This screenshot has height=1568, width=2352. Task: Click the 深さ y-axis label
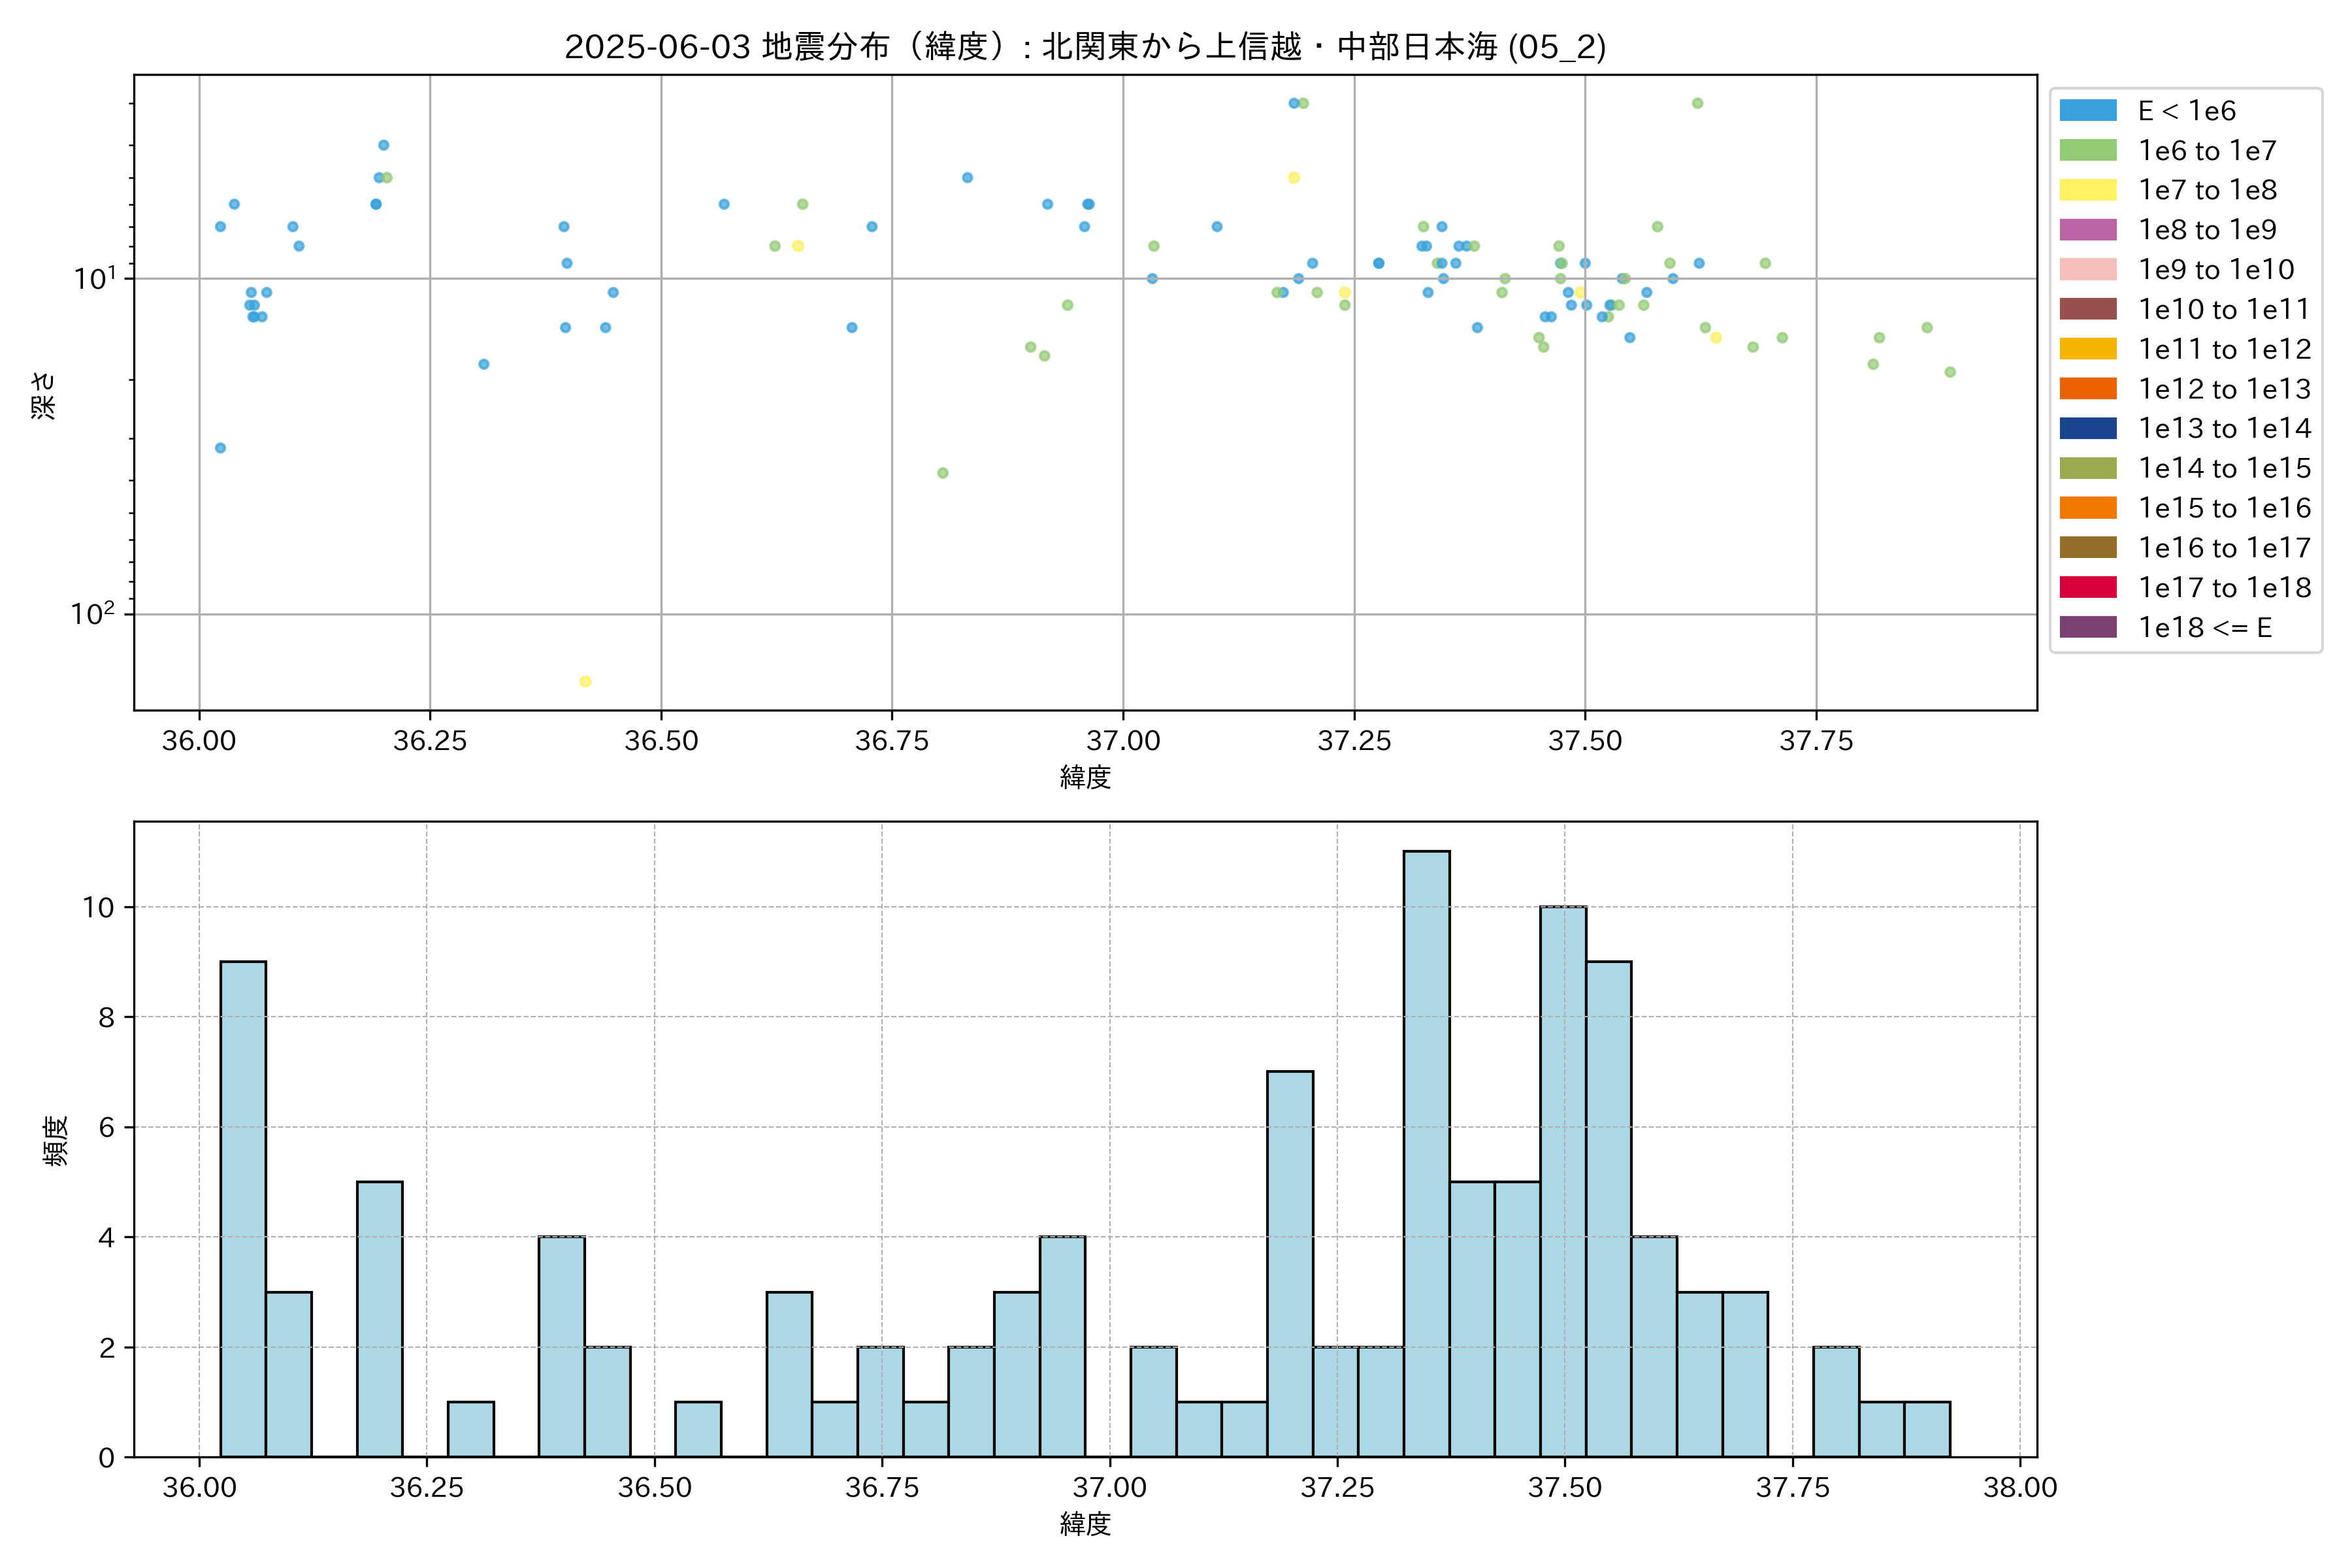coord(44,395)
